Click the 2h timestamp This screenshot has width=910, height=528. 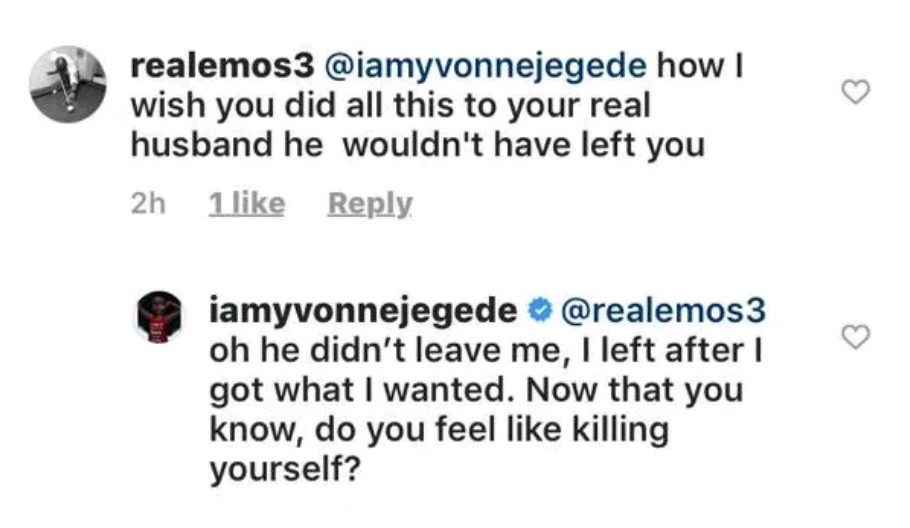tap(148, 204)
